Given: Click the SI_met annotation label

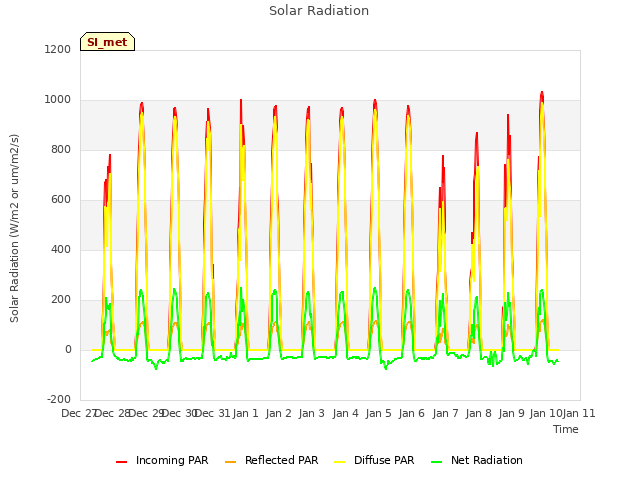Looking at the screenshot, I should point(107,42).
